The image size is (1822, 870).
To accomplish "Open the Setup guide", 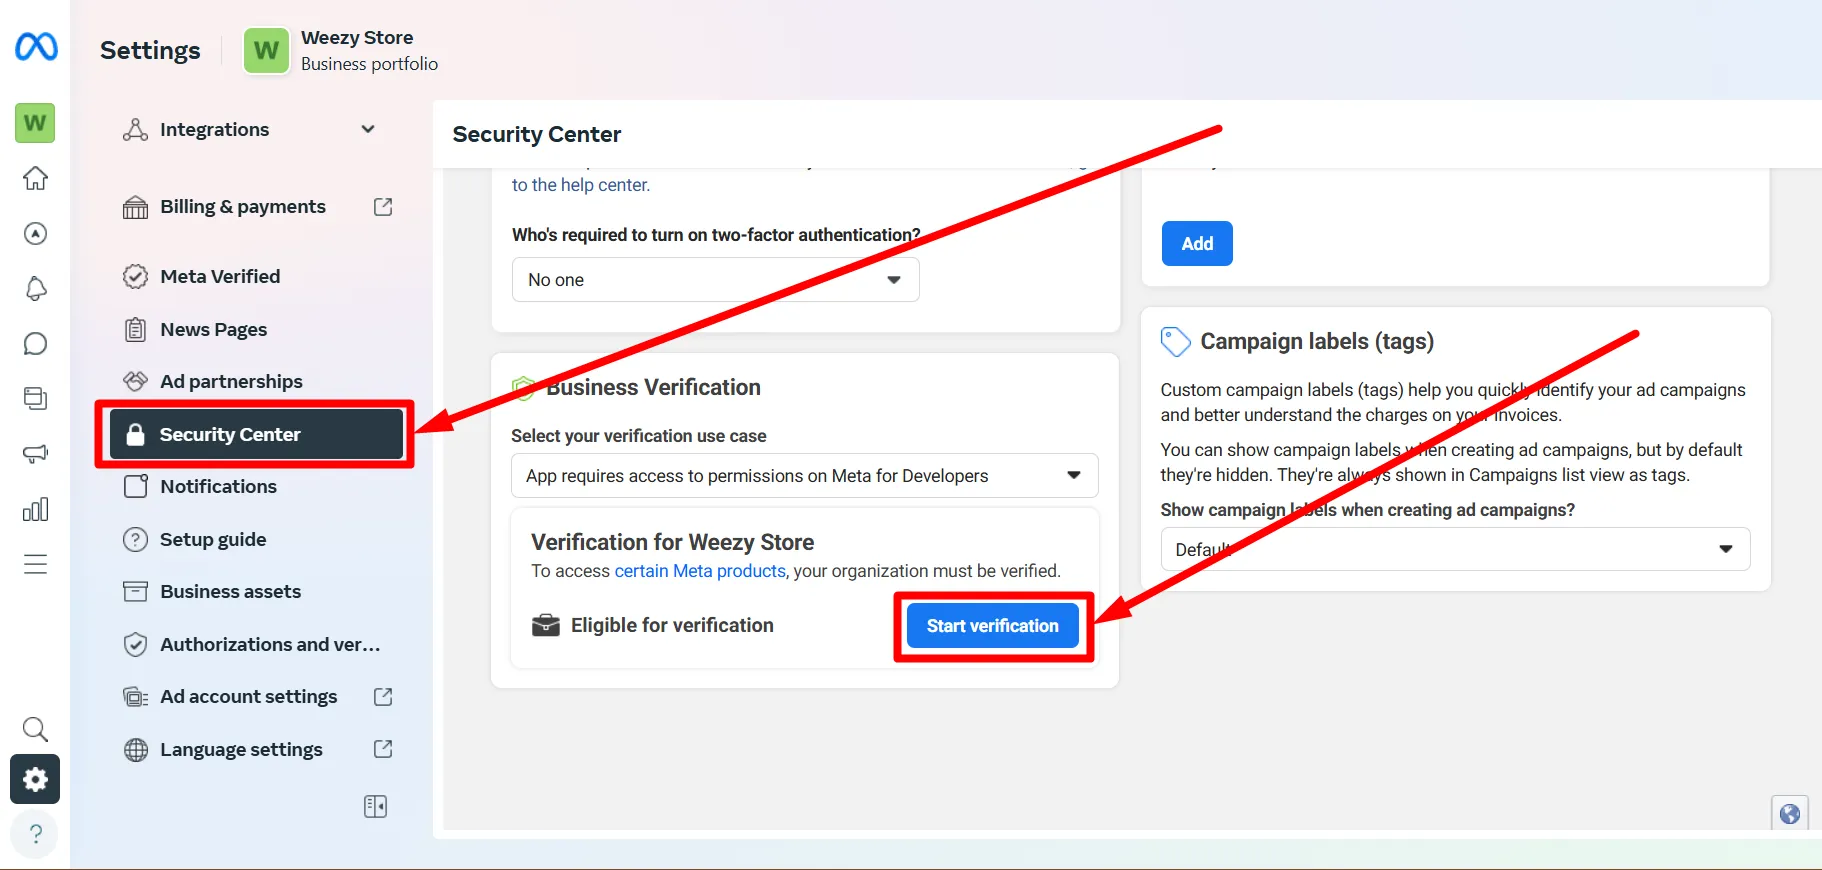I will click(213, 540).
